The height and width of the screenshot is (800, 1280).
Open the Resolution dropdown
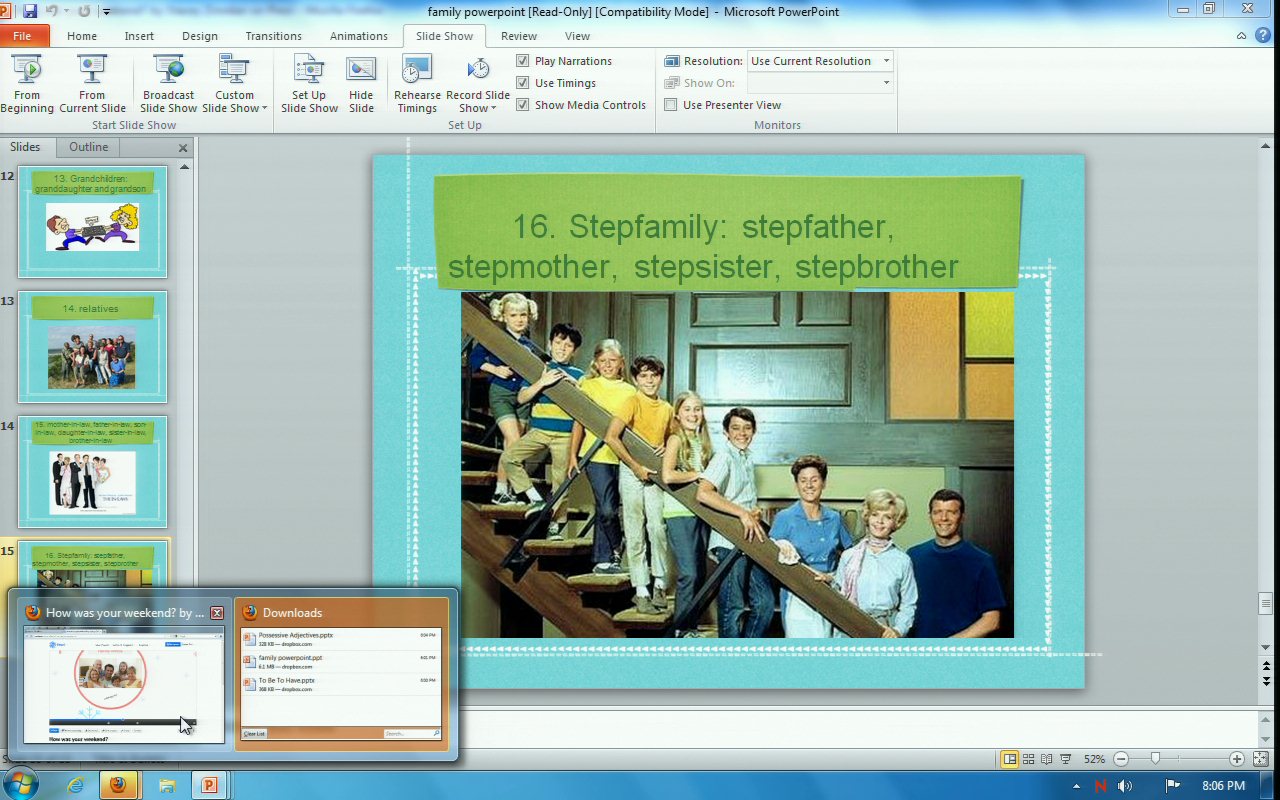(x=885, y=61)
